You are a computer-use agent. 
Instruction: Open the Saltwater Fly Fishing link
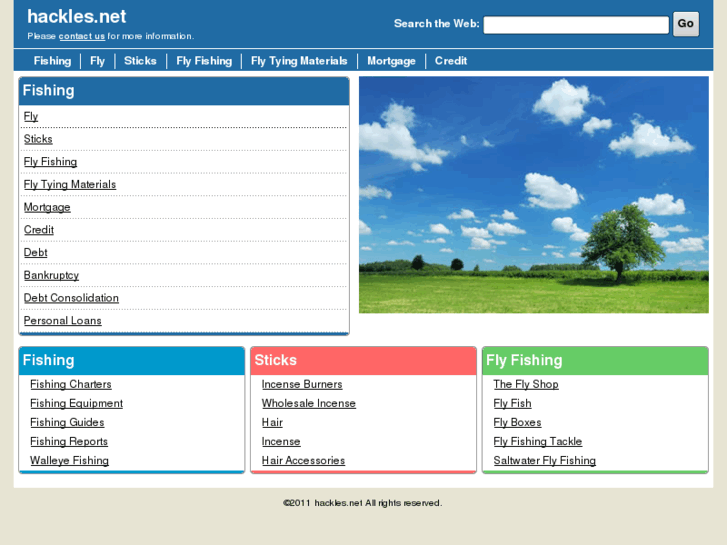tap(545, 461)
